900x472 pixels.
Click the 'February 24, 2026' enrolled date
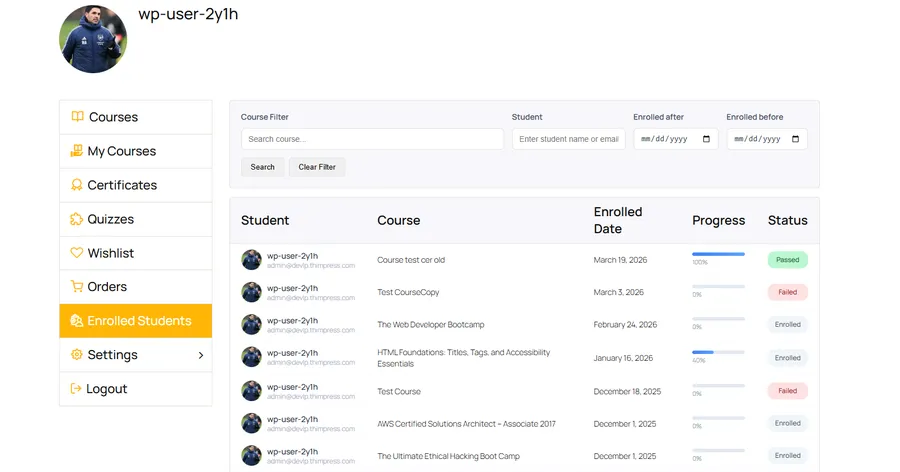pos(625,324)
